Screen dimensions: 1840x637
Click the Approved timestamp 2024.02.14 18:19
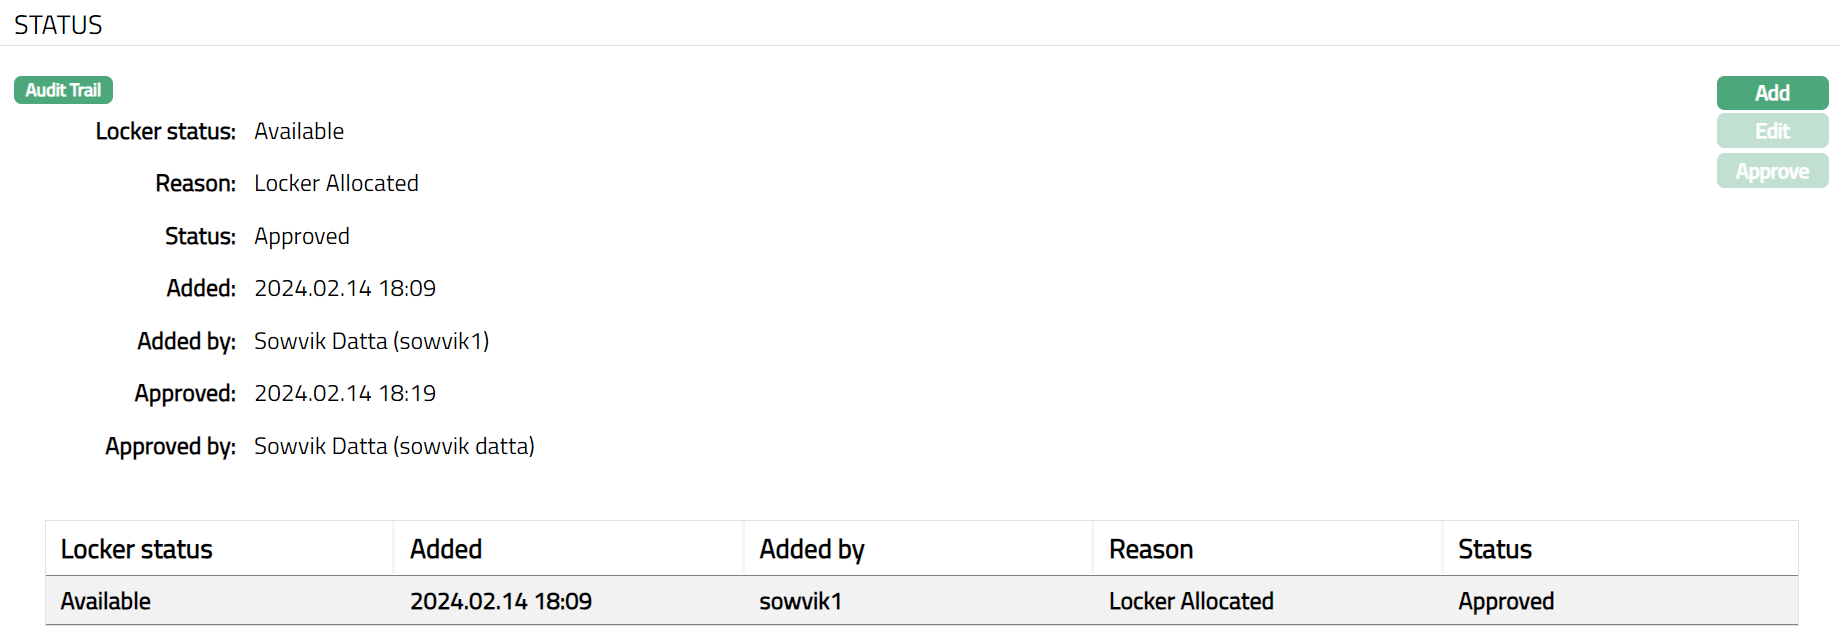tap(345, 393)
